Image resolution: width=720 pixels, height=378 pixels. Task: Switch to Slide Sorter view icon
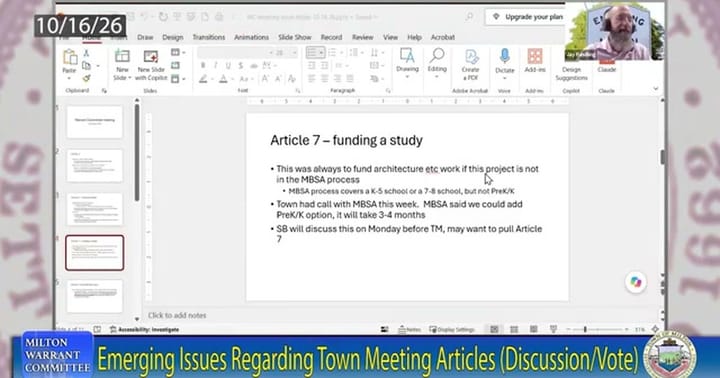tap(514, 329)
